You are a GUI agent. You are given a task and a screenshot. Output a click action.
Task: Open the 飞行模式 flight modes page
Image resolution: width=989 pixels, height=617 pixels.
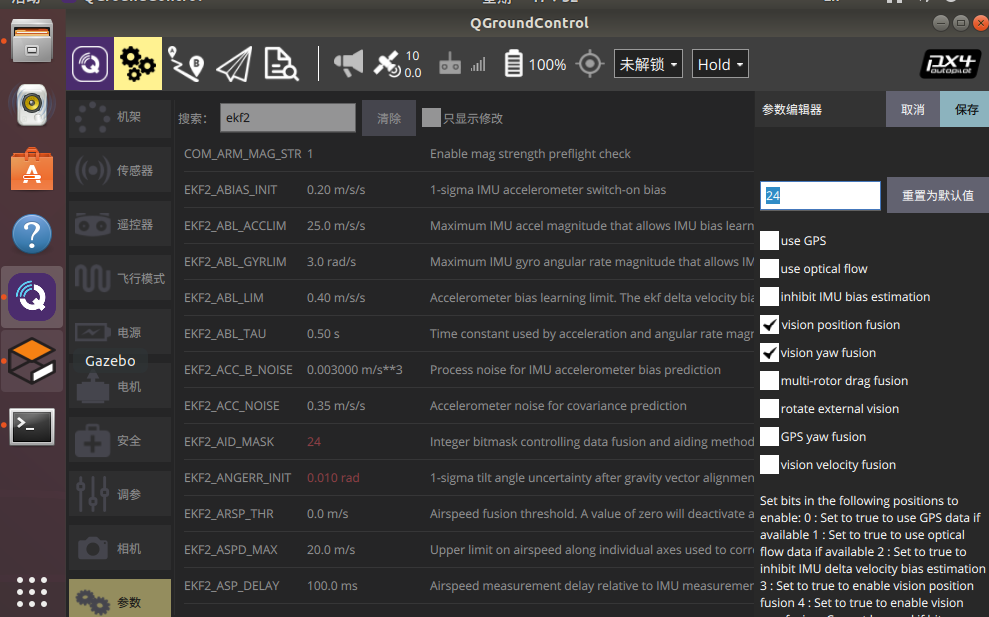pyautogui.click(x=119, y=278)
